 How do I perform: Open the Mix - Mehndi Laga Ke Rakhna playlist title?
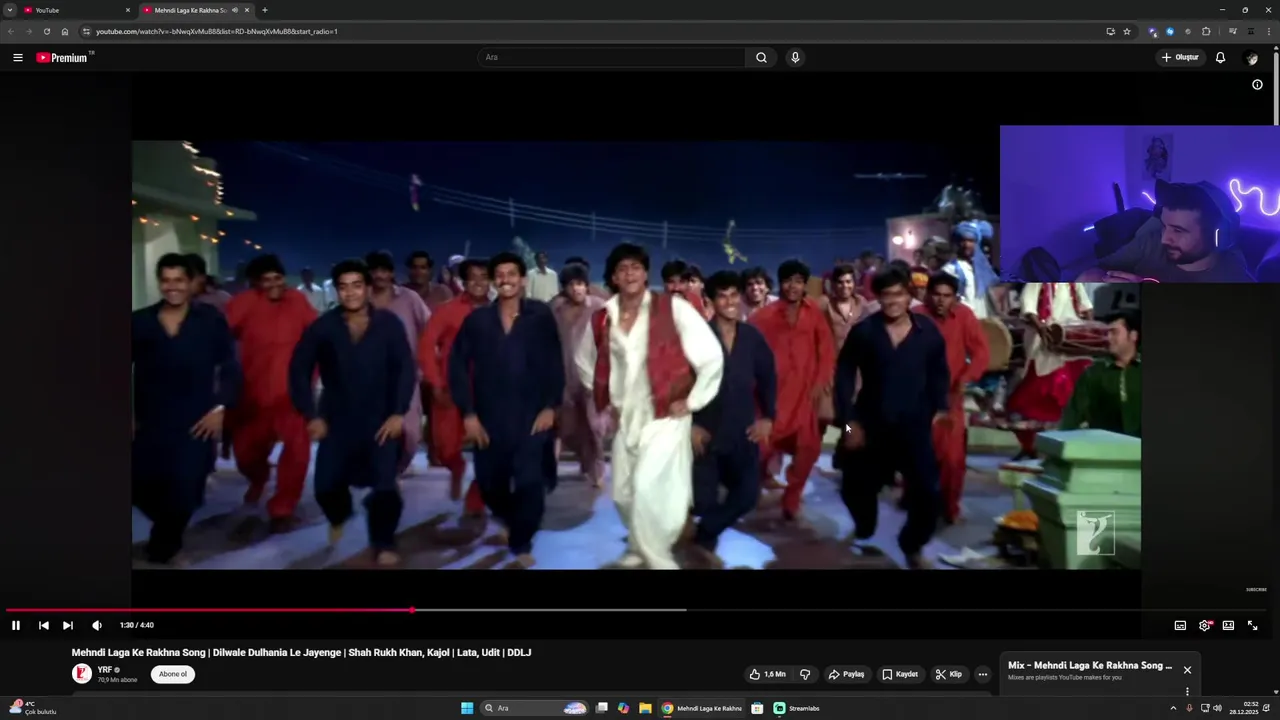click(1090, 665)
